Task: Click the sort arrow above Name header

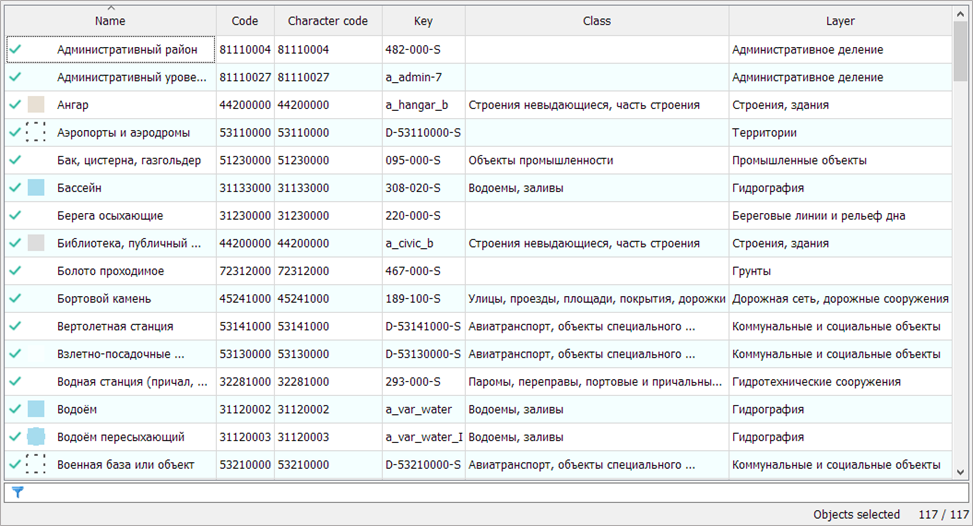Action: coord(110,8)
